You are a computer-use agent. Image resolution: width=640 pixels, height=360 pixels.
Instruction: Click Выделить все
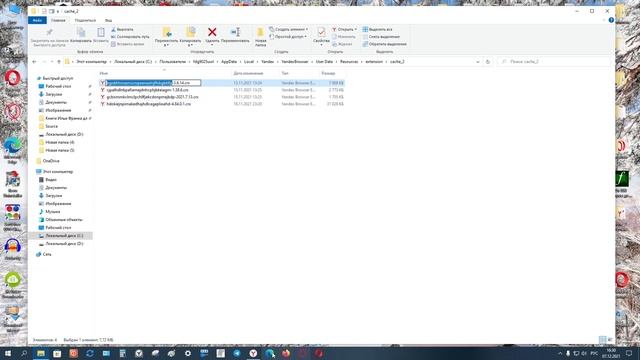(378, 29)
